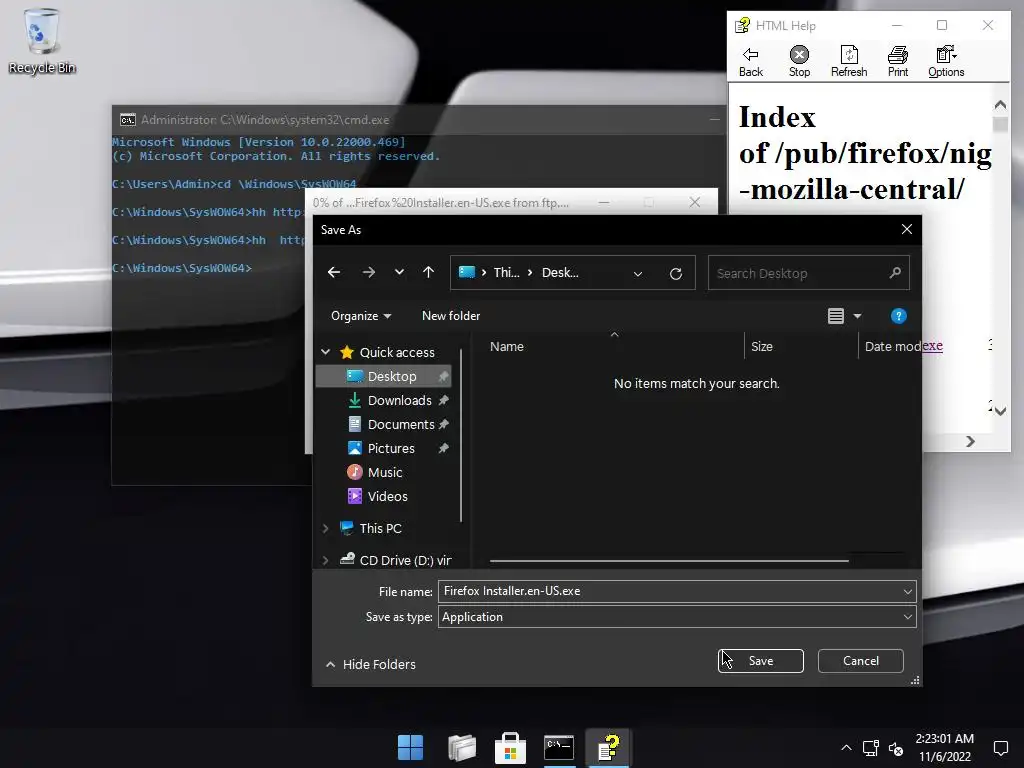Click This PC breadcrumb in address bar
This screenshot has width=1024, height=768.
click(x=506, y=273)
